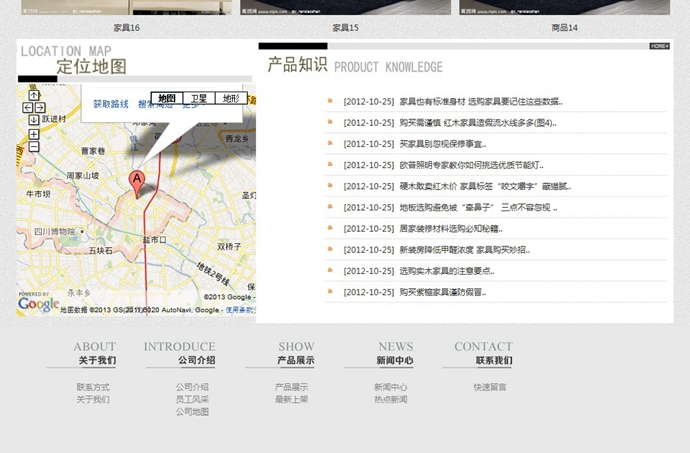Zoom in the map with plus icon
The image size is (690, 453).
point(34,134)
